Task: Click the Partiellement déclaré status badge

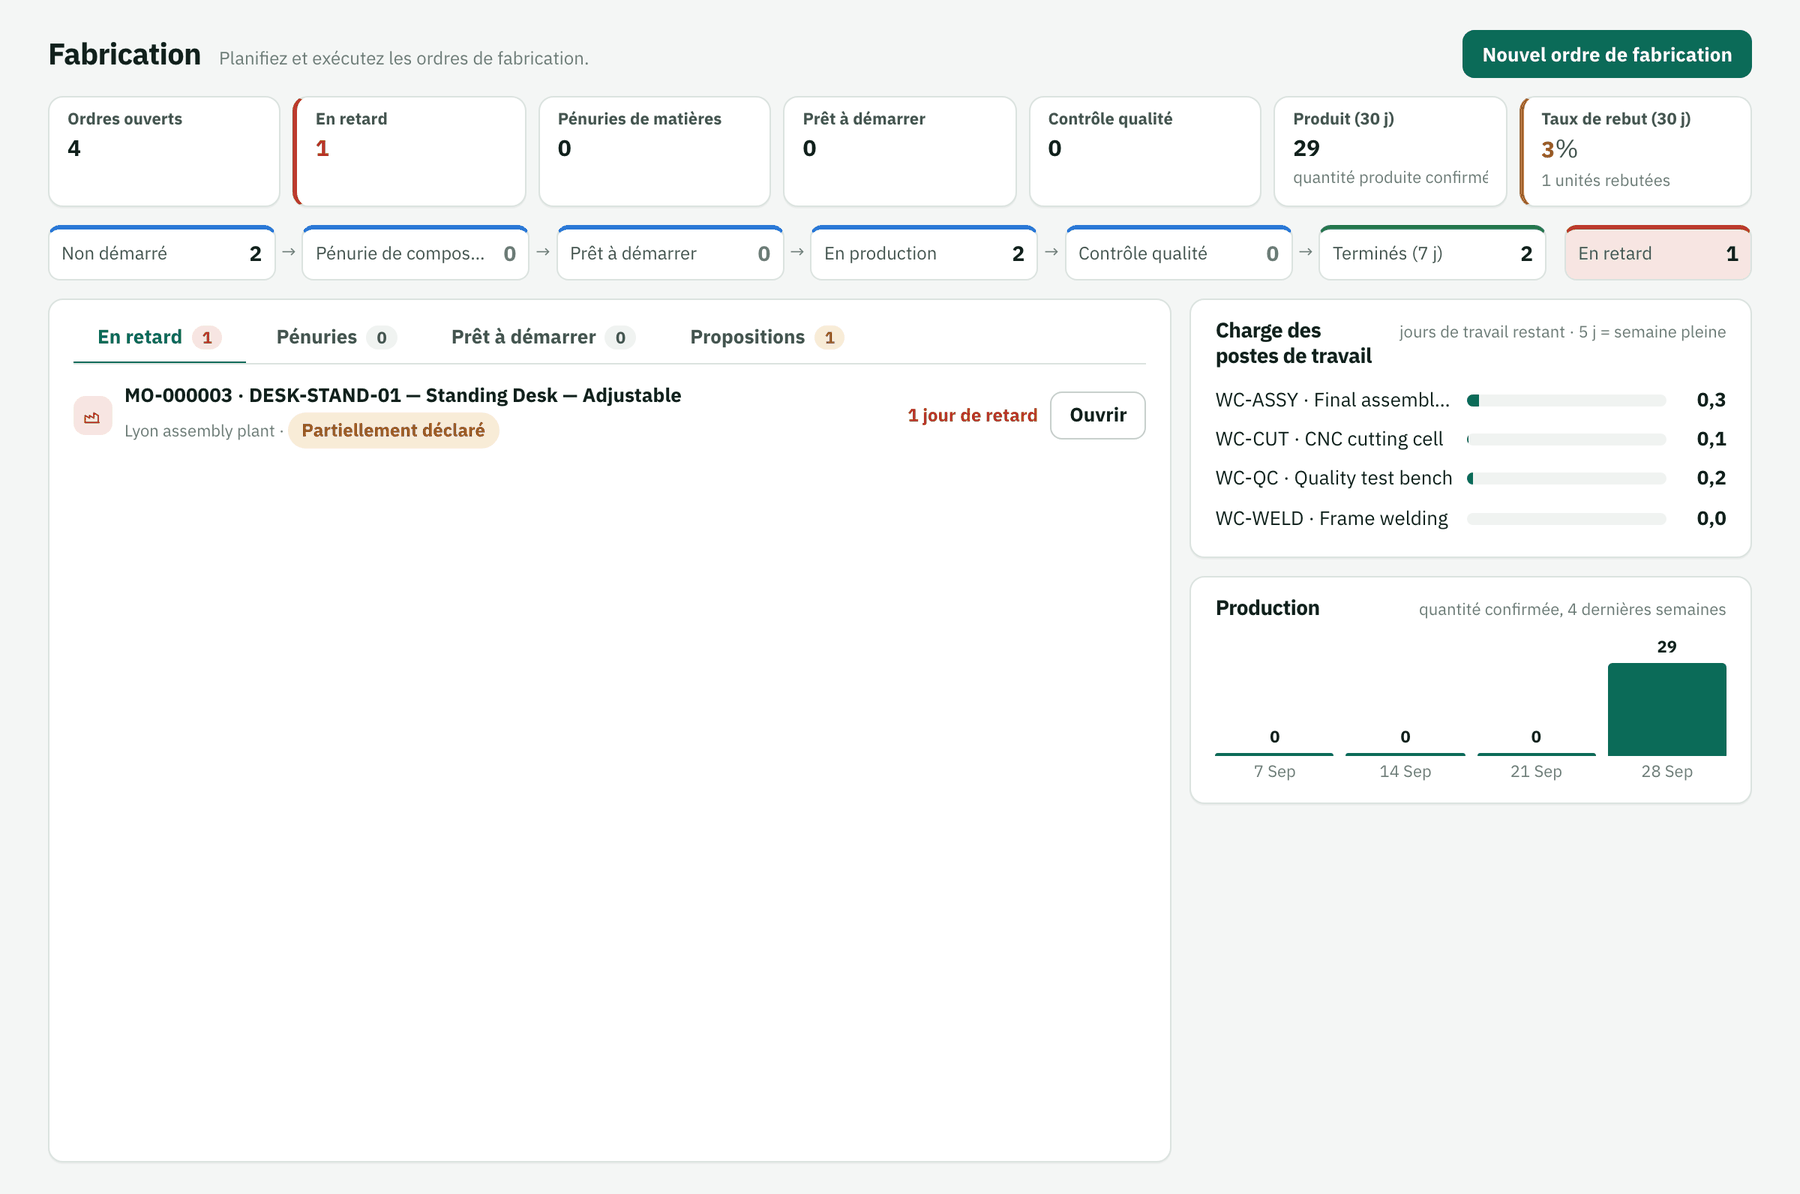Action: [393, 430]
